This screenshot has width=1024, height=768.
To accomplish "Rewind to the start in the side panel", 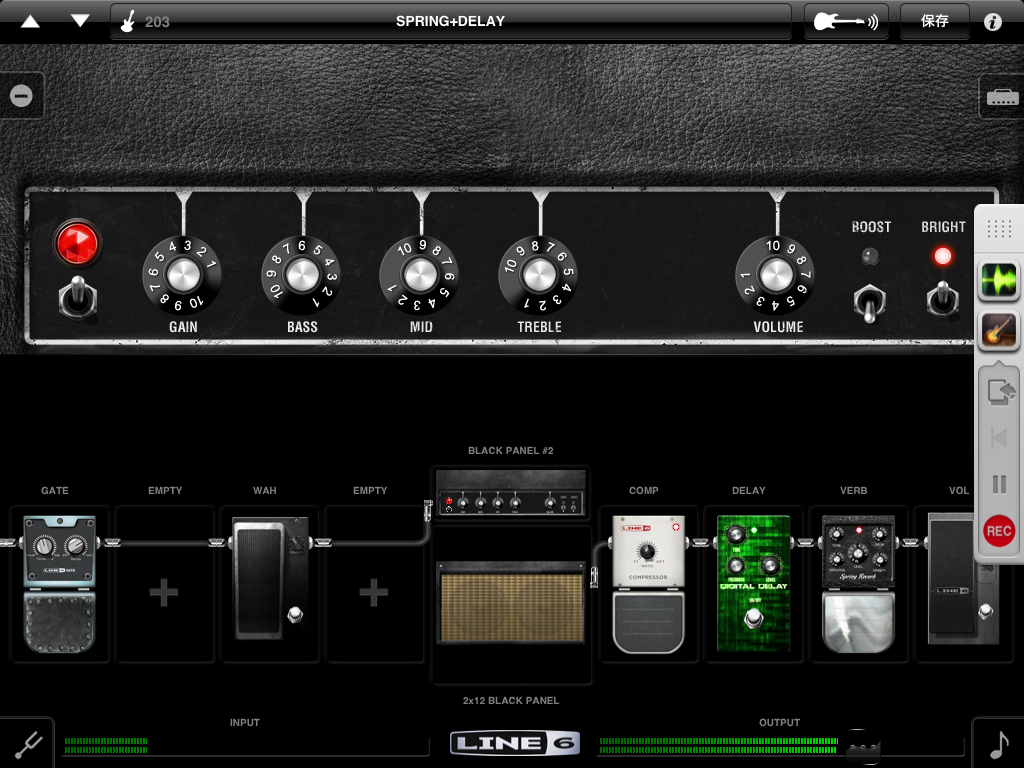I will click(999, 438).
